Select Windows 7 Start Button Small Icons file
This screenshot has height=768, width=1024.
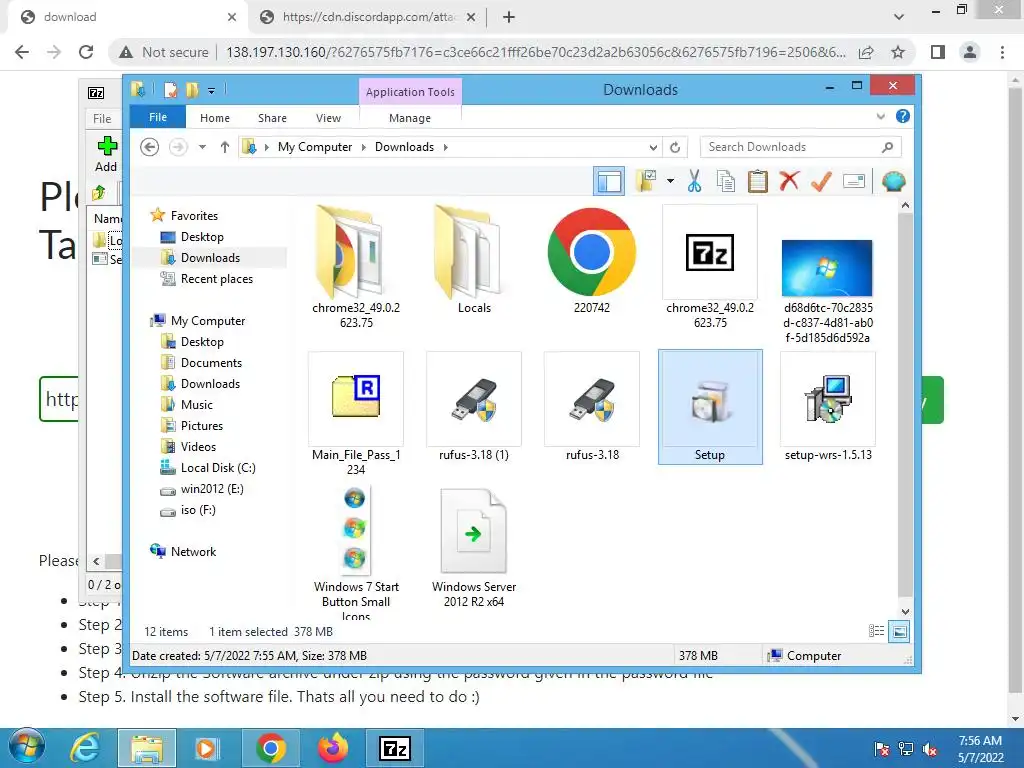(x=356, y=552)
